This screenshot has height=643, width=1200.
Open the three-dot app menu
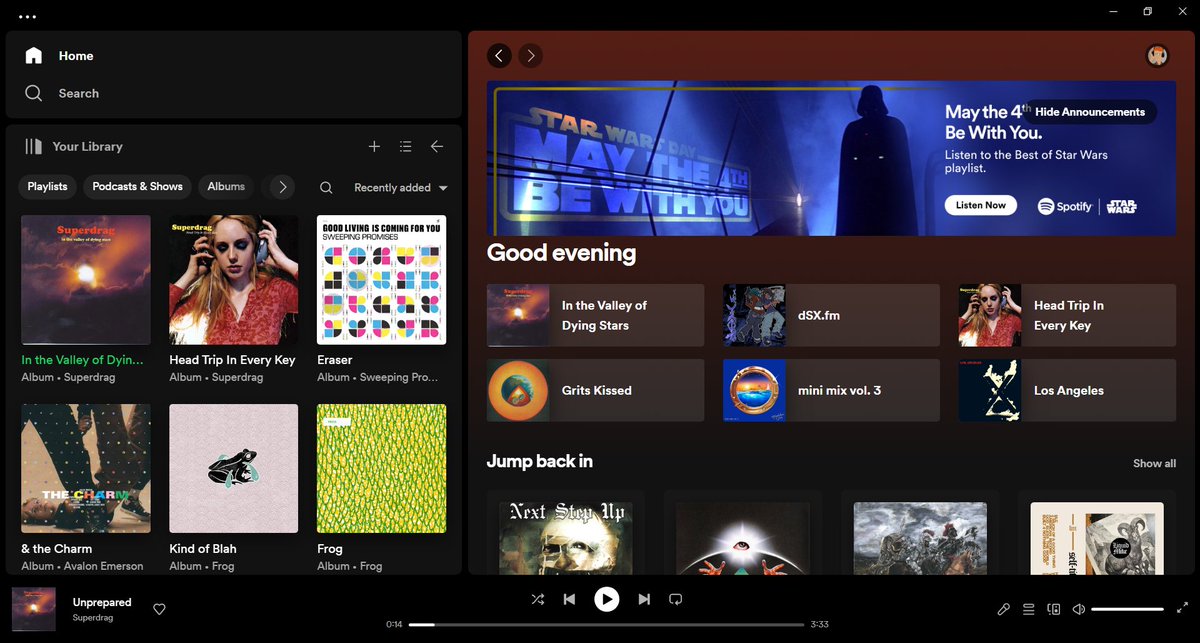pos(27,17)
